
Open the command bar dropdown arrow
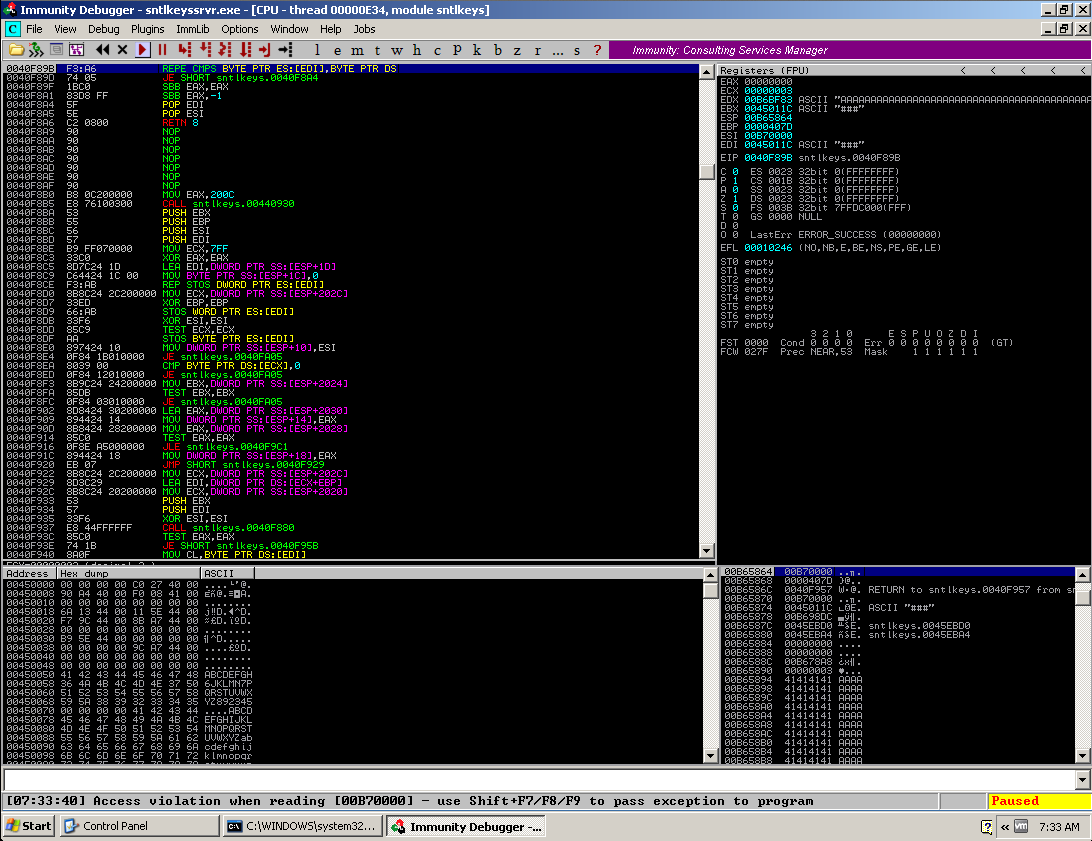click(1083, 780)
